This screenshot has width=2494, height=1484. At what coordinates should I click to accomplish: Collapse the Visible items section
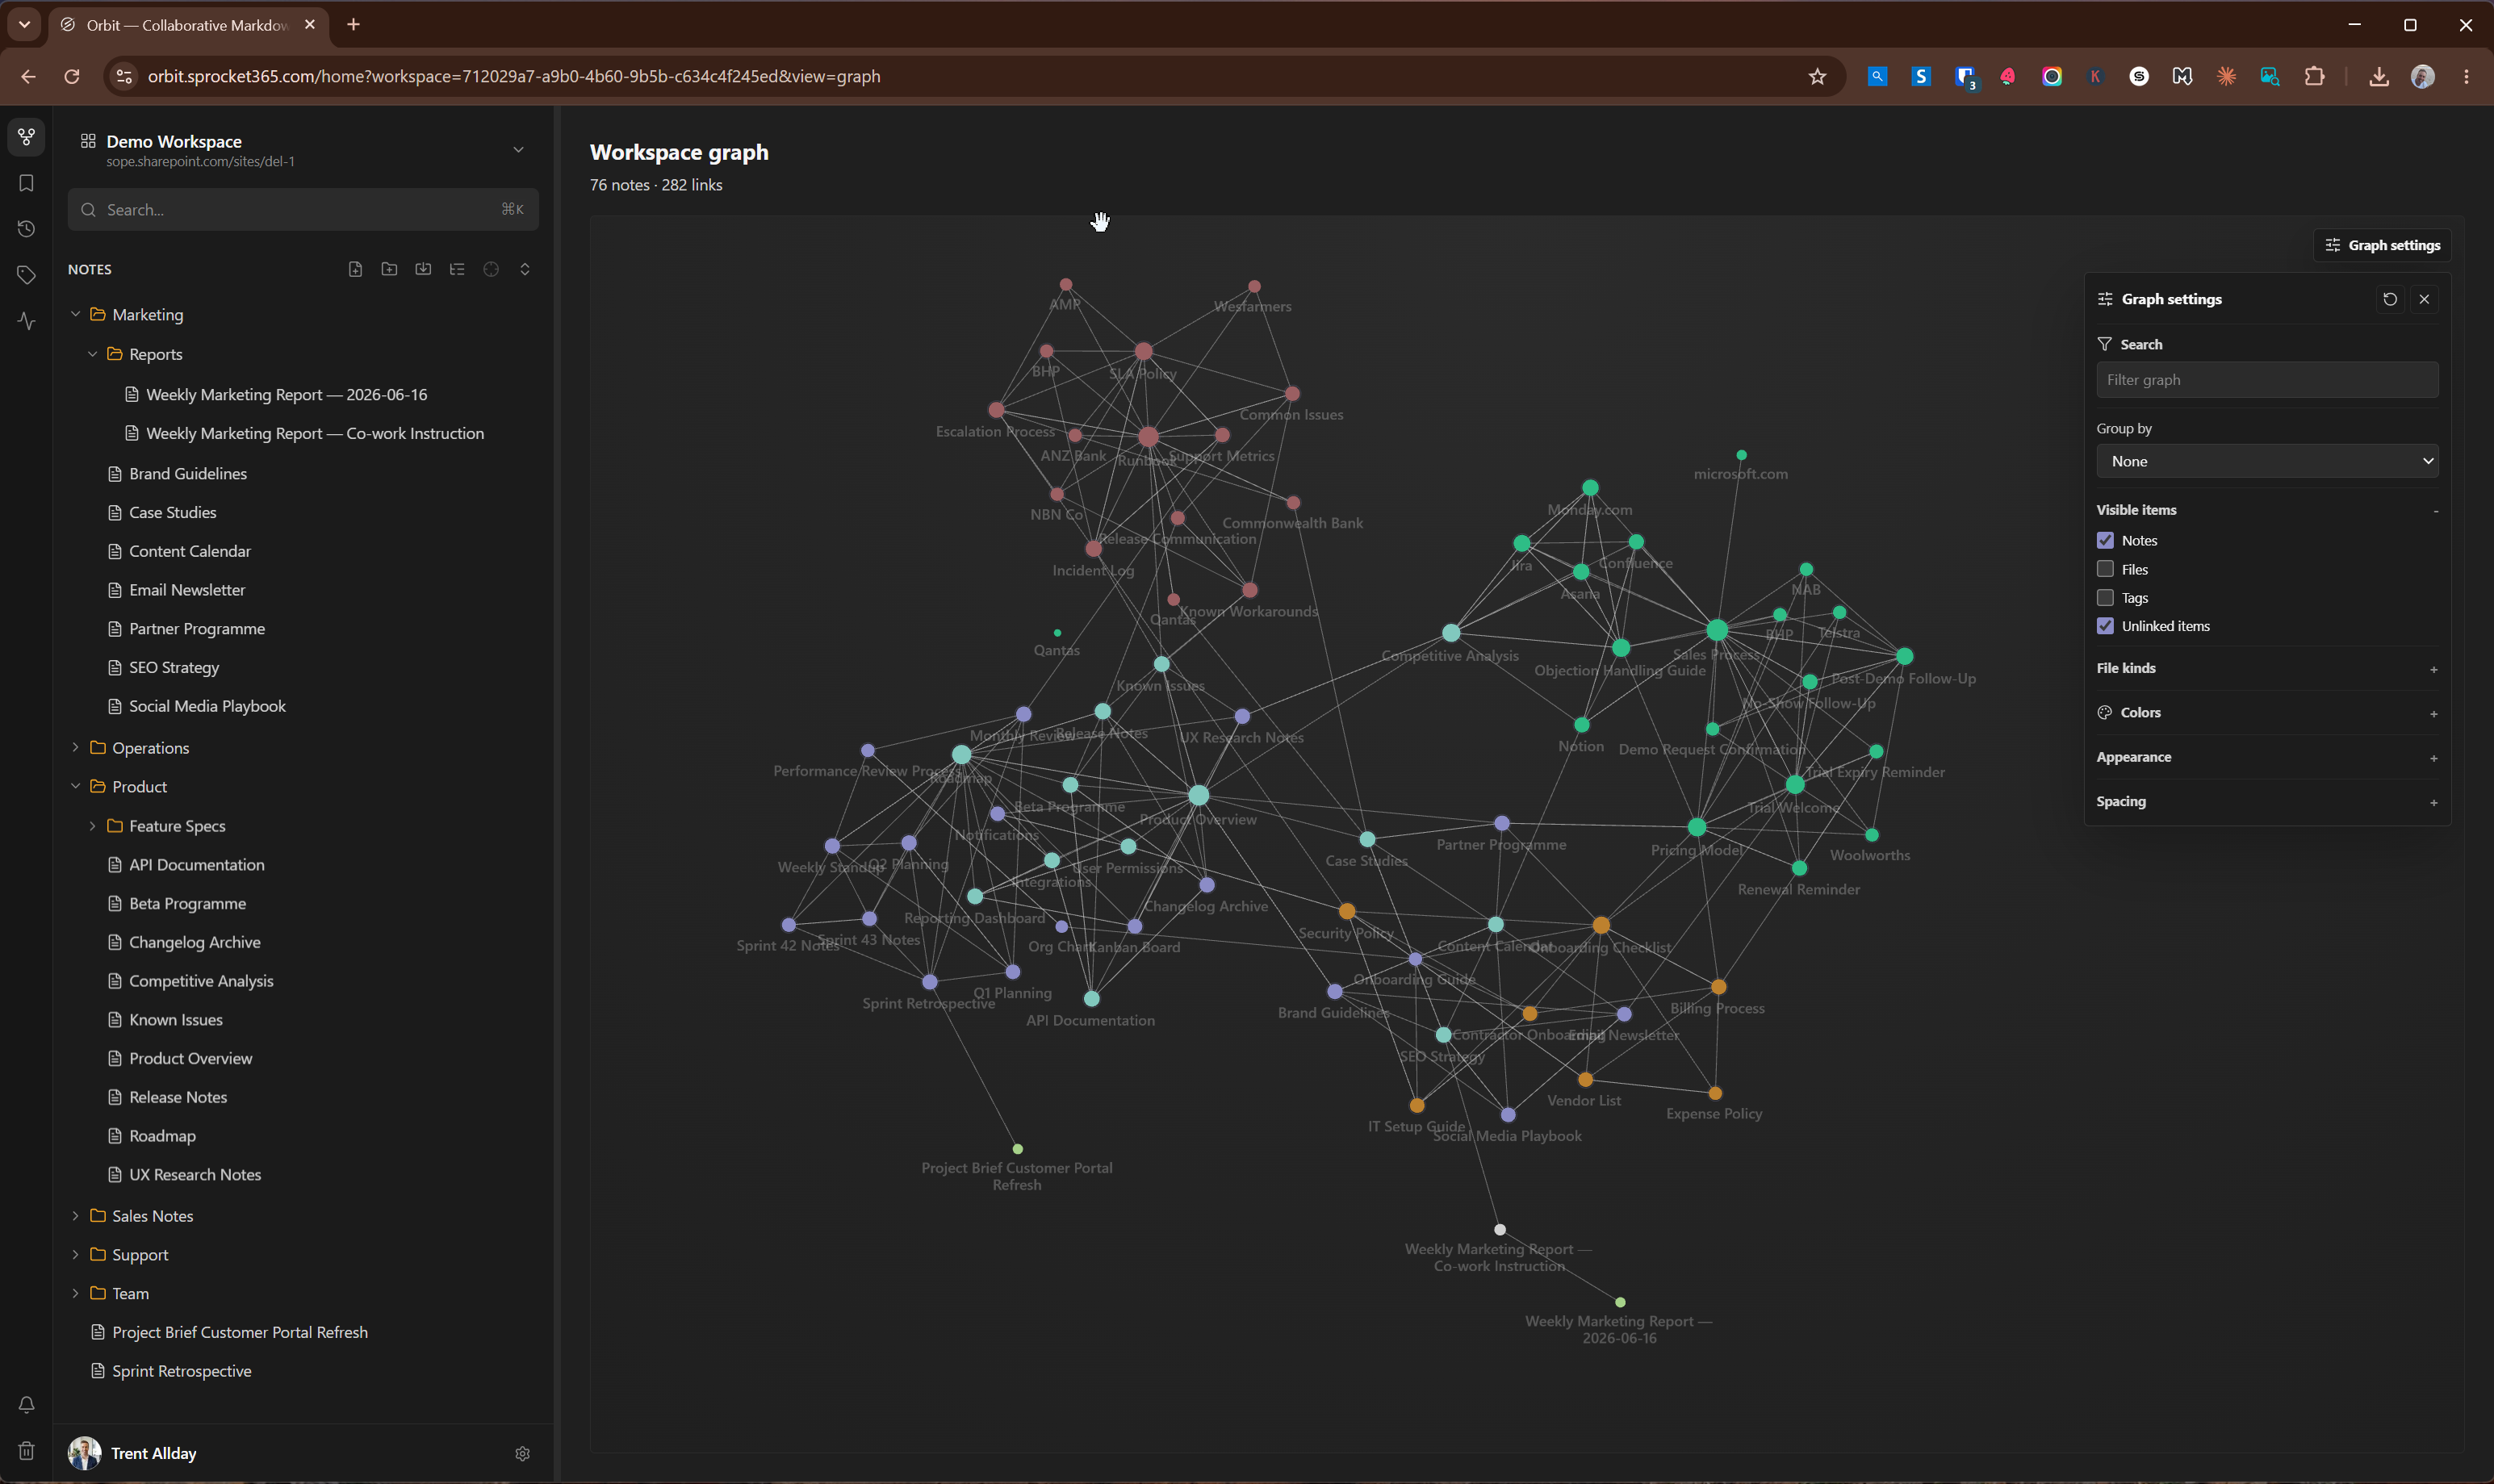(2435, 510)
